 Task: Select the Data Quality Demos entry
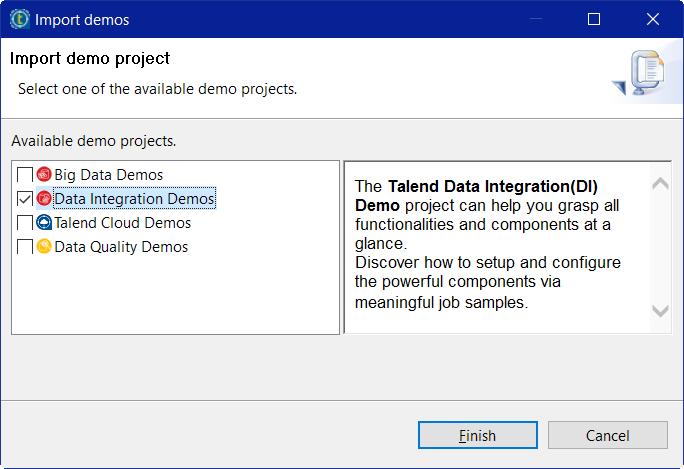[x=120, y=247]
